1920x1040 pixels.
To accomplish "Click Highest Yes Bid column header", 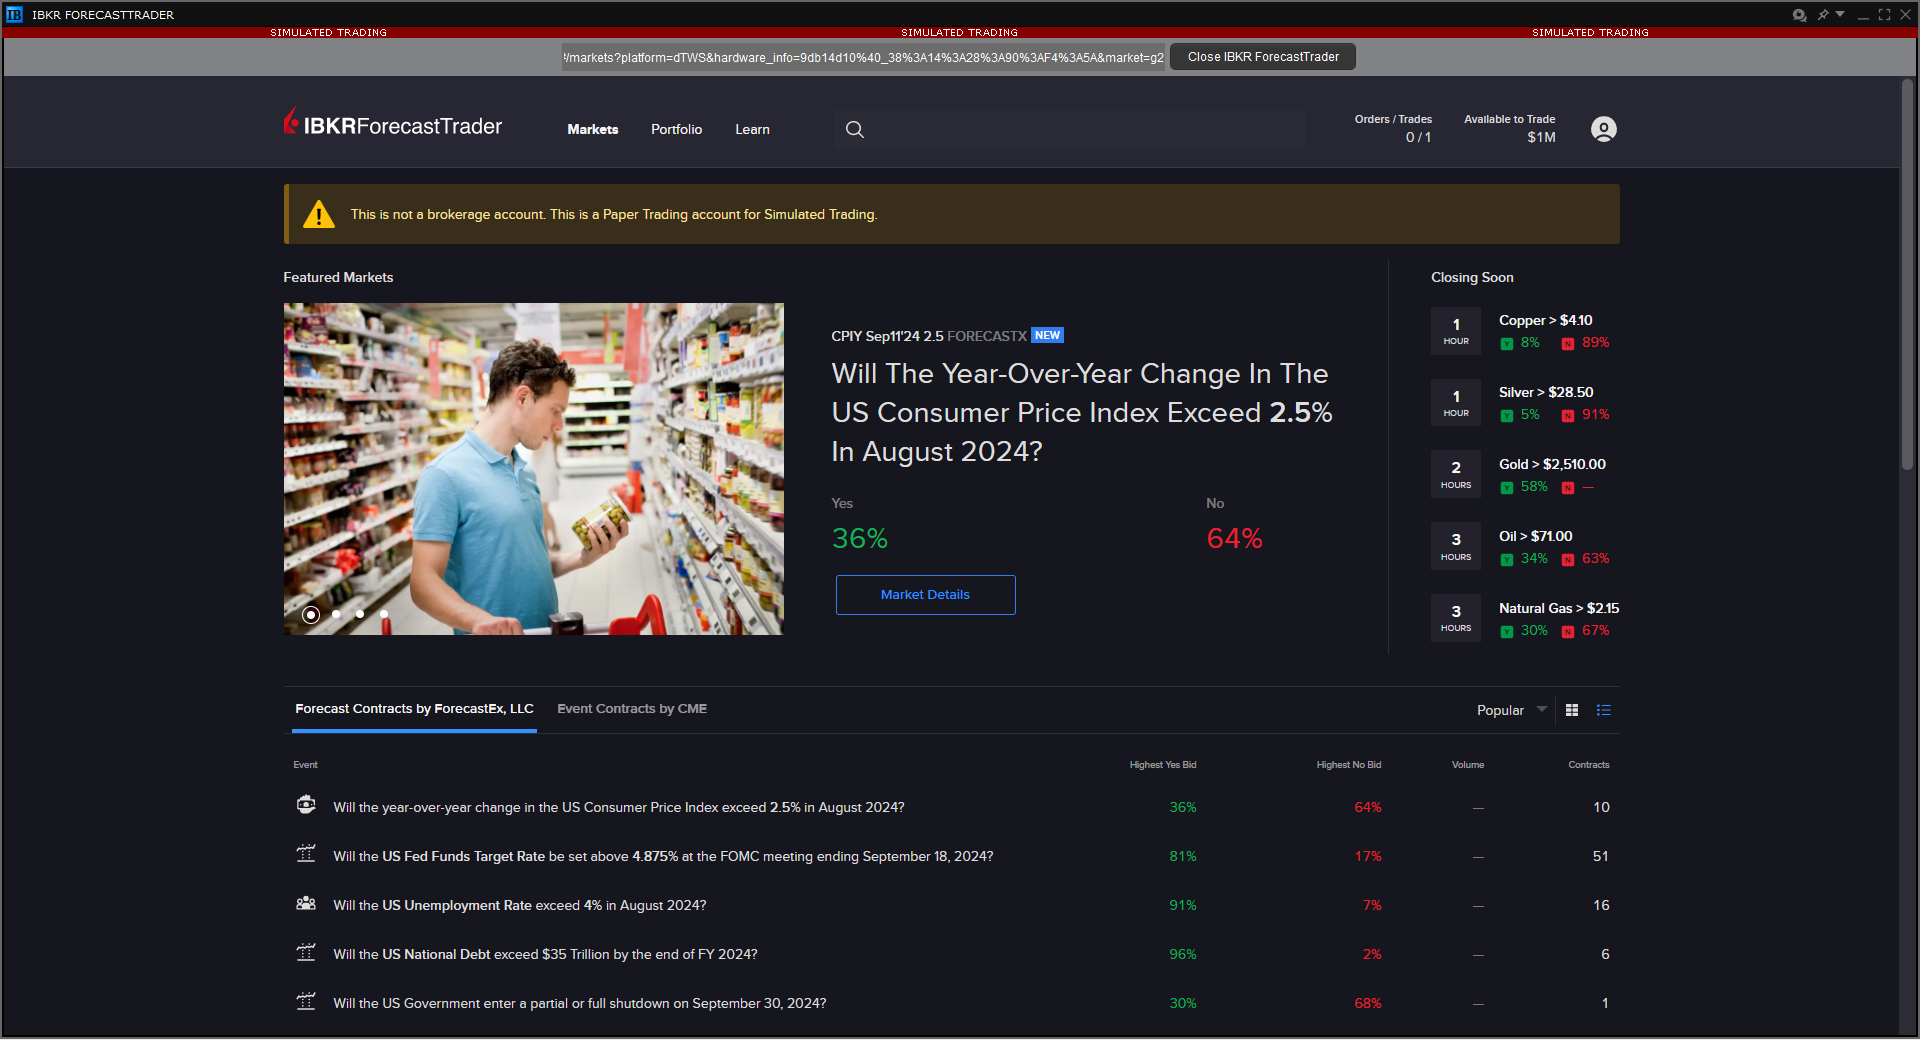I will click(x=1162, y=765).
